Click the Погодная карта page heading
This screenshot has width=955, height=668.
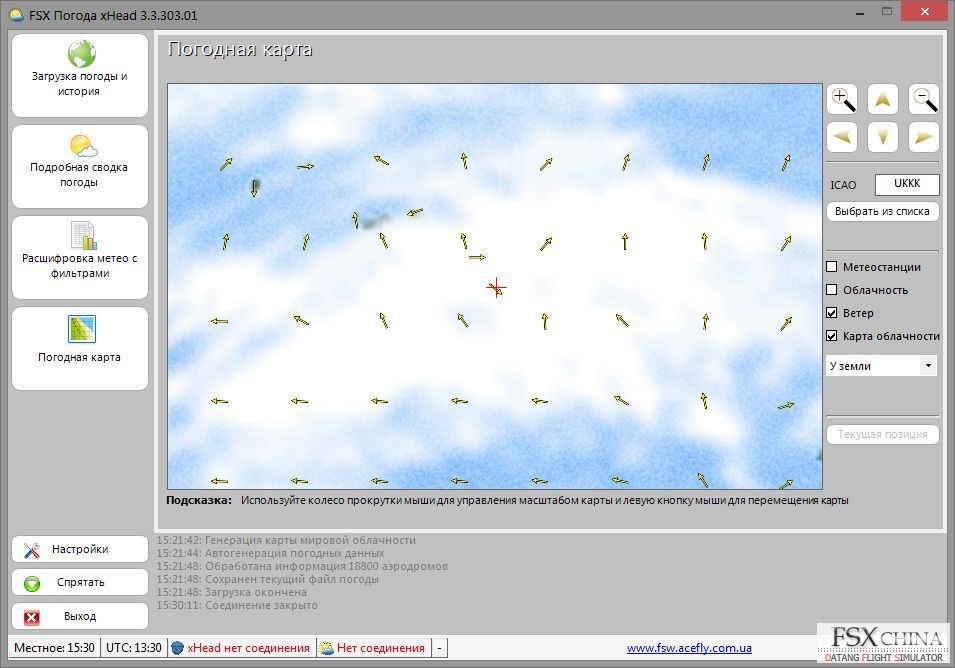click(x=240, y=49)
